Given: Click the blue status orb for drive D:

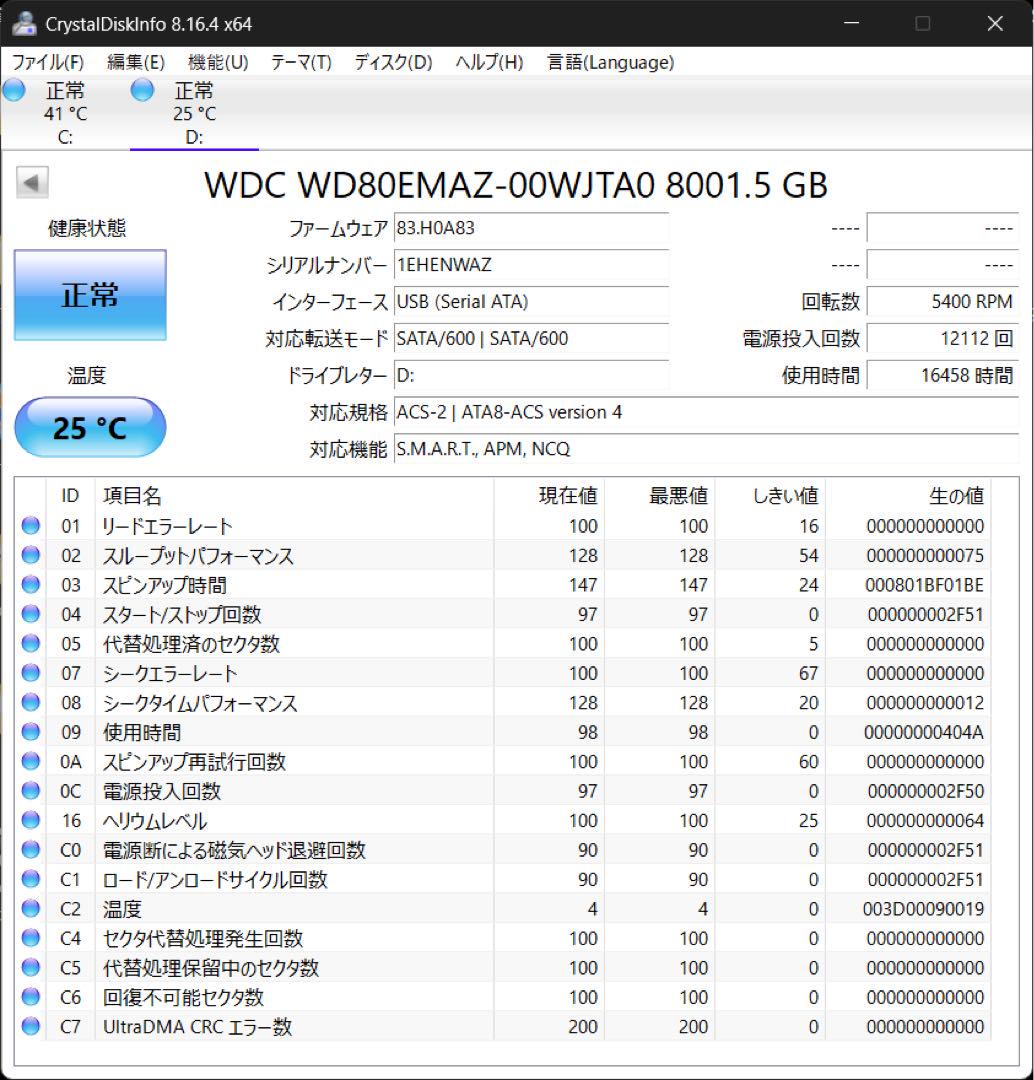Looking at the screenshot, I should point(143,90).
